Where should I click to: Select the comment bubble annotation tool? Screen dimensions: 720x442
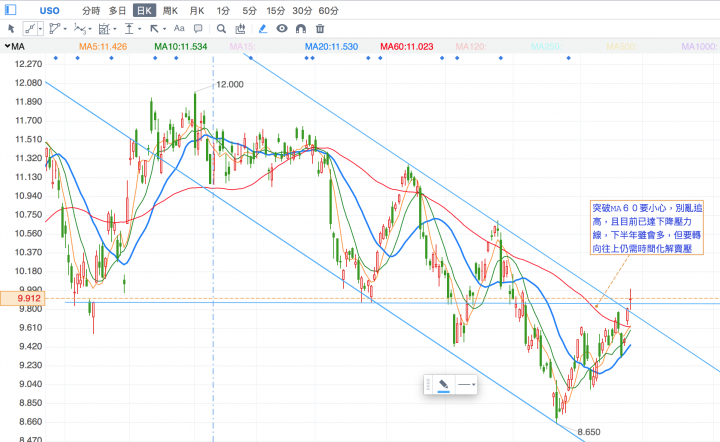coord(200,29)
